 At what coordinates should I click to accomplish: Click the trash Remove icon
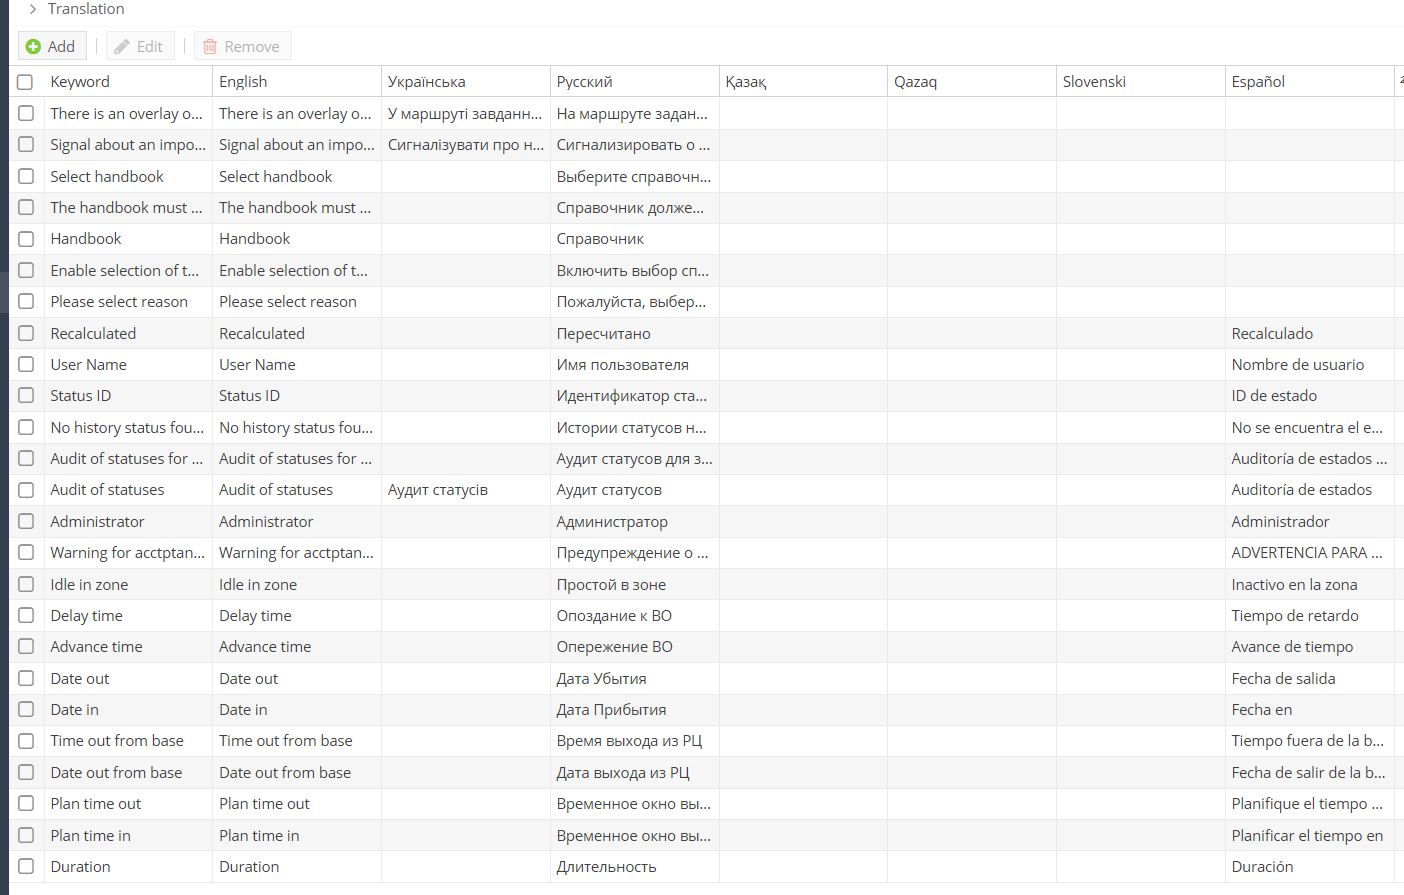click(x=210, y=47)
